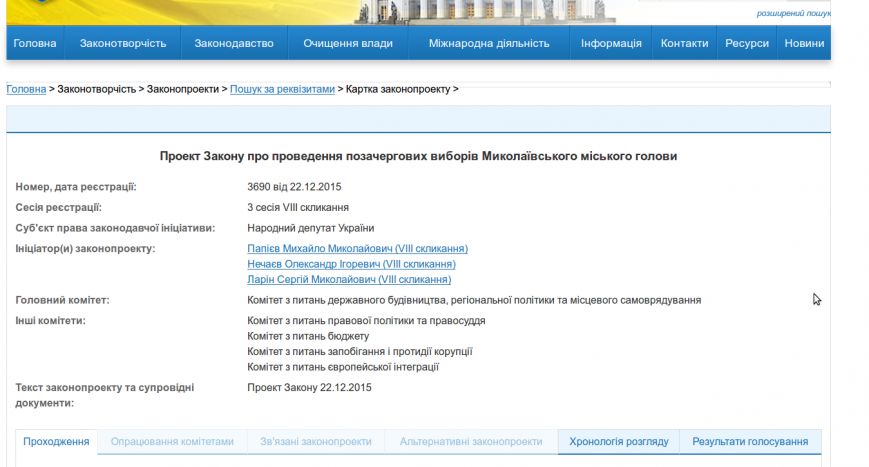The image size is (869, 467).
Task: Click the Головний комітет label
Action: 63,300
